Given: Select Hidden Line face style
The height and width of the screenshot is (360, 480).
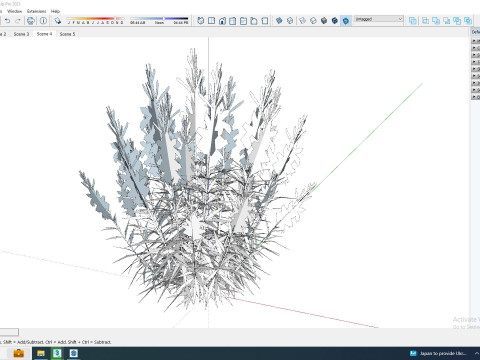Looking at the screenshot, I should (x=313, y=21).
